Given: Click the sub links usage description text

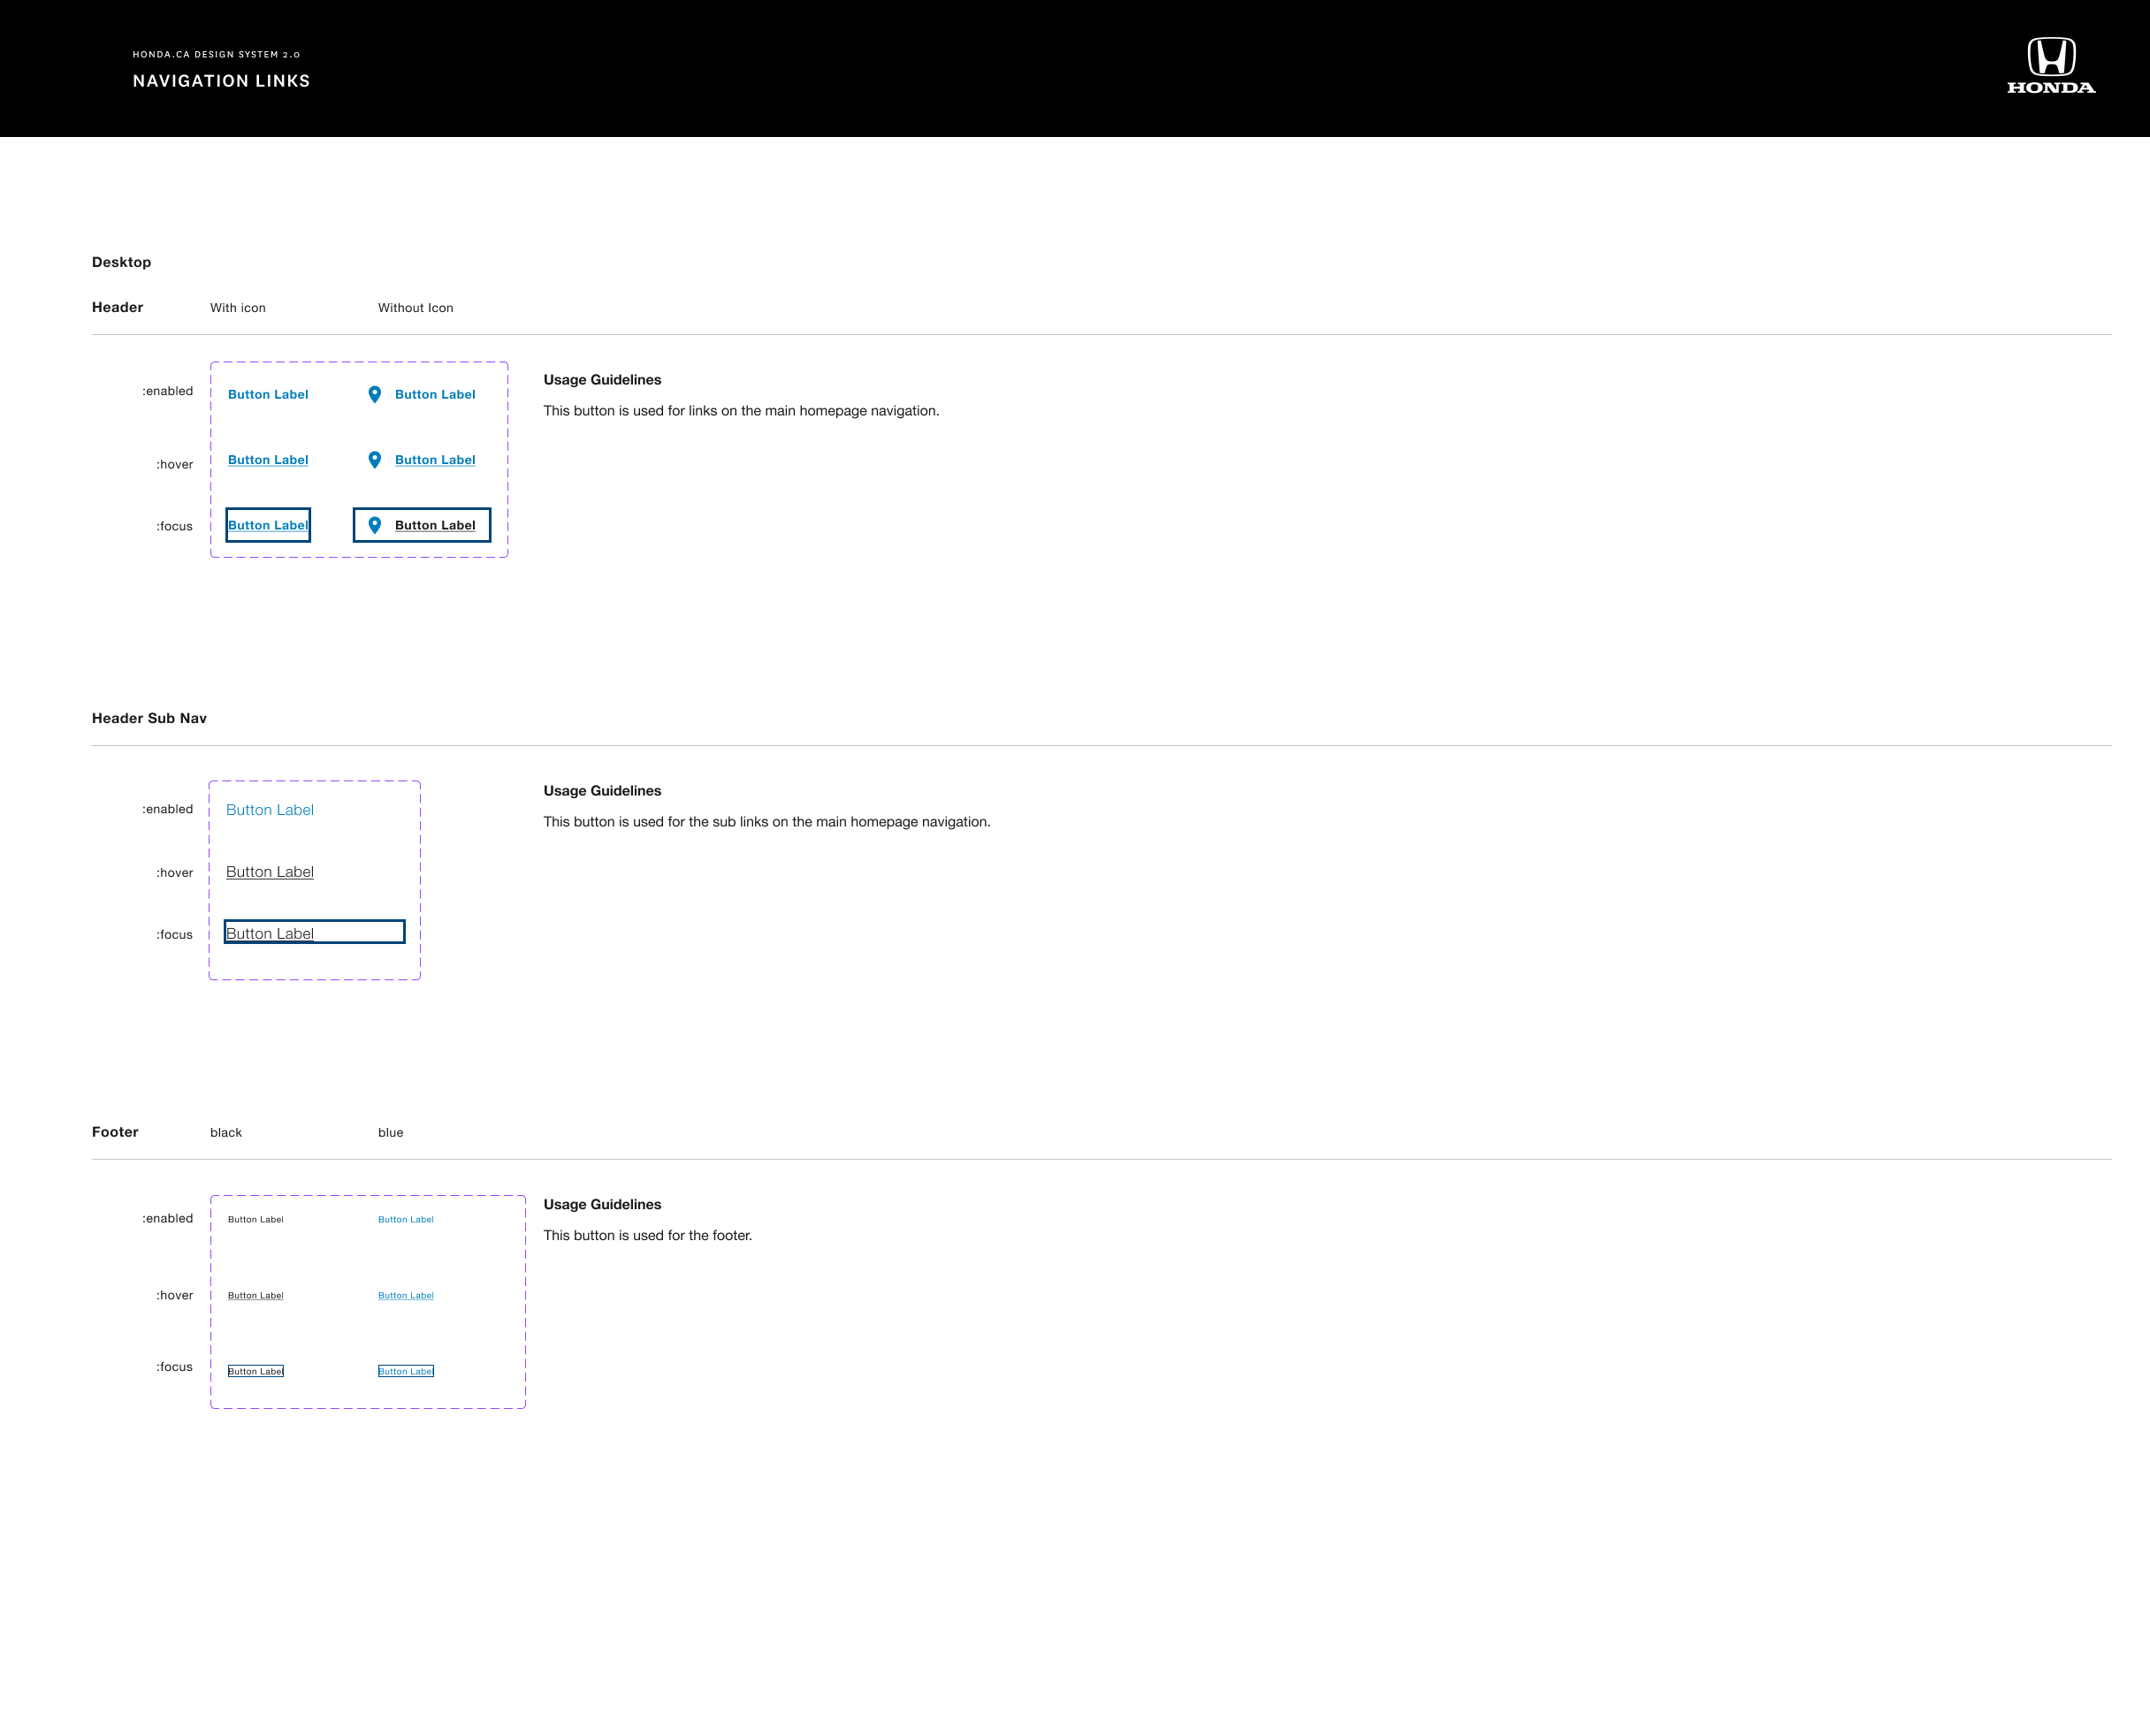Looking at the screenshot, I should (767, 822).
